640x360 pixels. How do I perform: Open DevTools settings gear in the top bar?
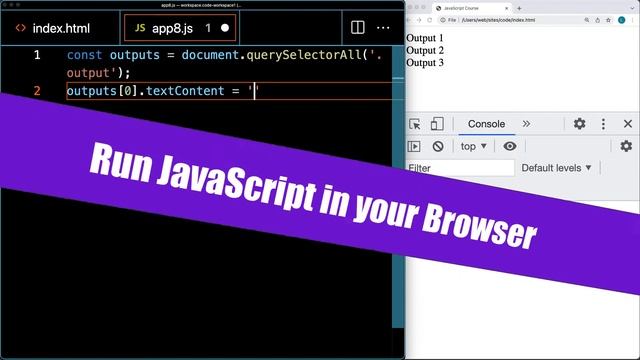click(x=579, y=124)
